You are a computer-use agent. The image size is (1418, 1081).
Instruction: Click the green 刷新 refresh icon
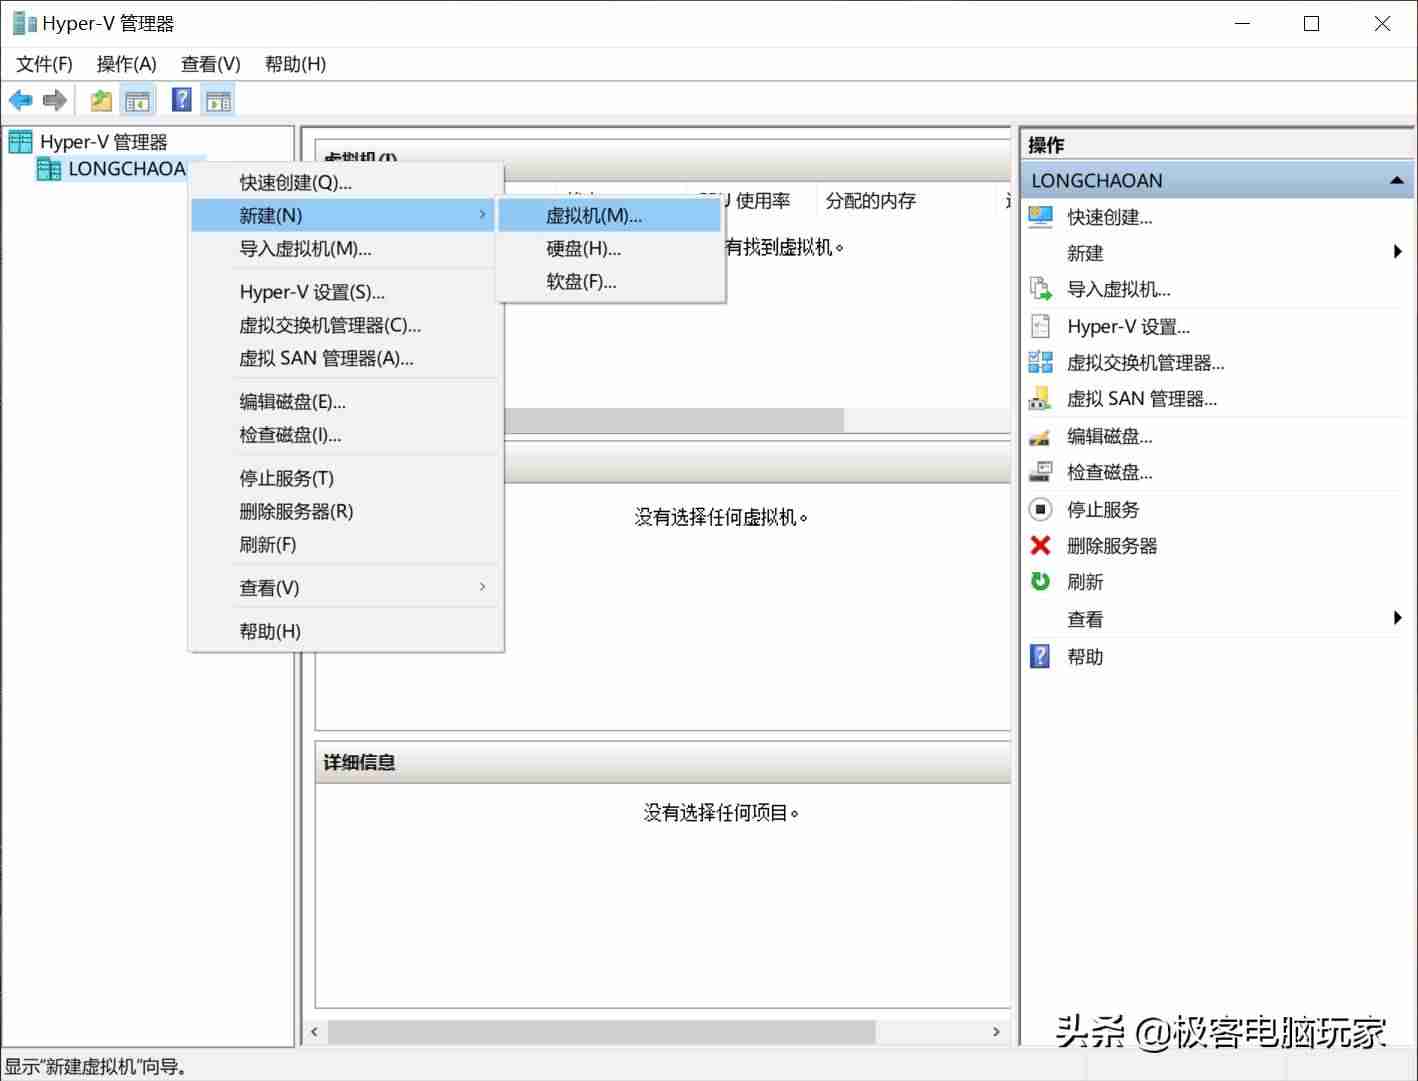[x=1041, y=581]
